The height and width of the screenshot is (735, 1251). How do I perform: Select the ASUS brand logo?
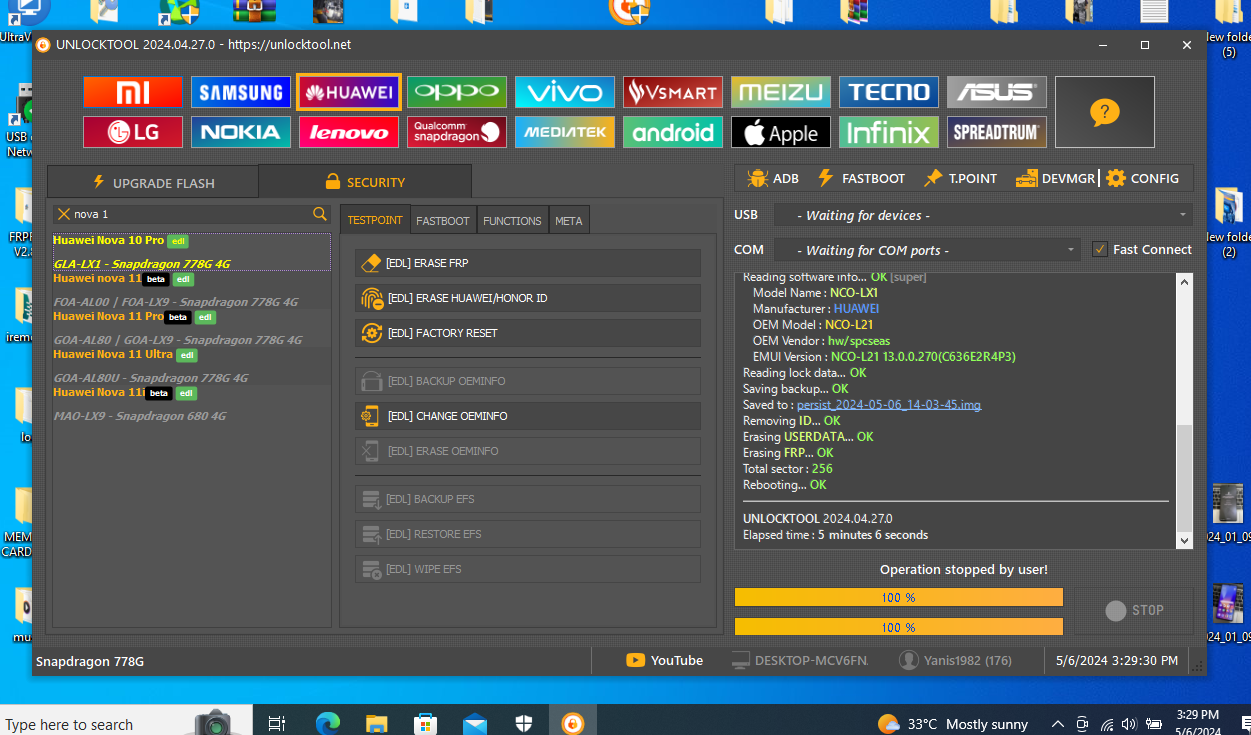pyautogui.click(x=997, y=92)
